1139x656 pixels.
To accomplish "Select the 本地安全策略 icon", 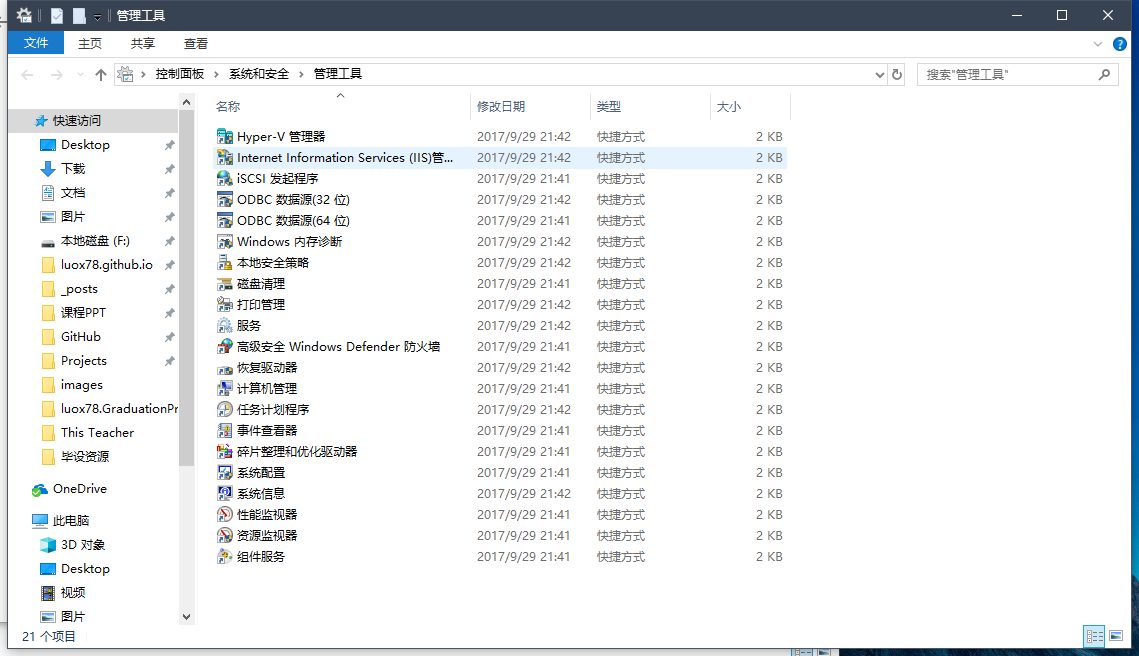I will pos(224,263).
